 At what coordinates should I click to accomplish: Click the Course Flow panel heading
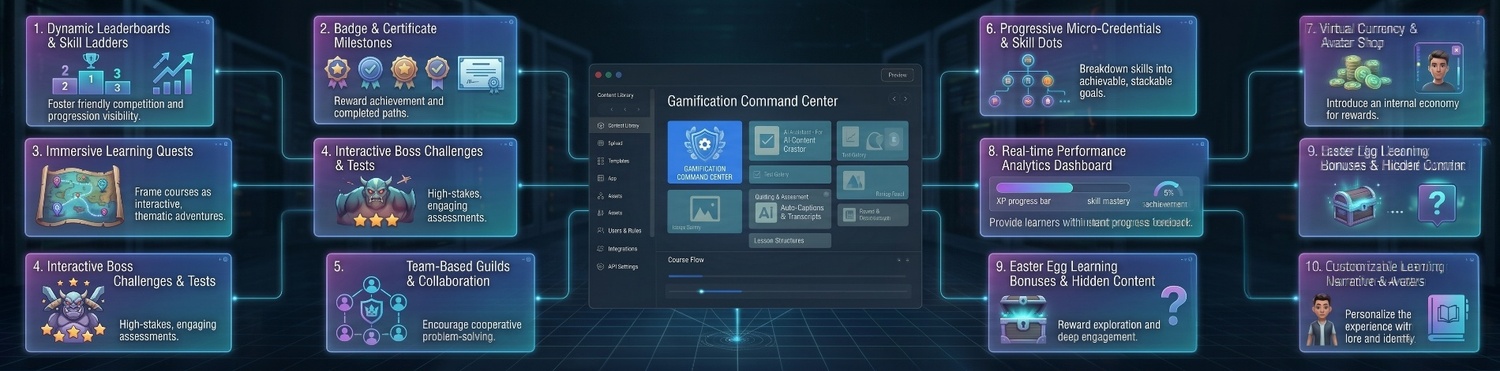[x=687, y=259]
